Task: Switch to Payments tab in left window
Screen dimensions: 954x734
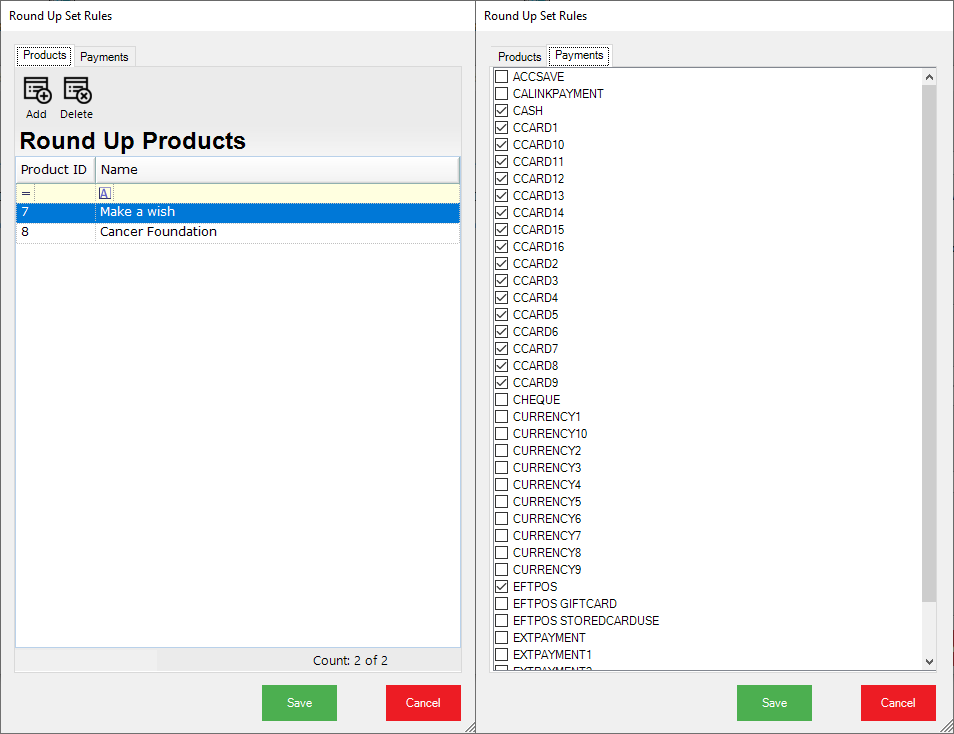Action: point(104,57)
